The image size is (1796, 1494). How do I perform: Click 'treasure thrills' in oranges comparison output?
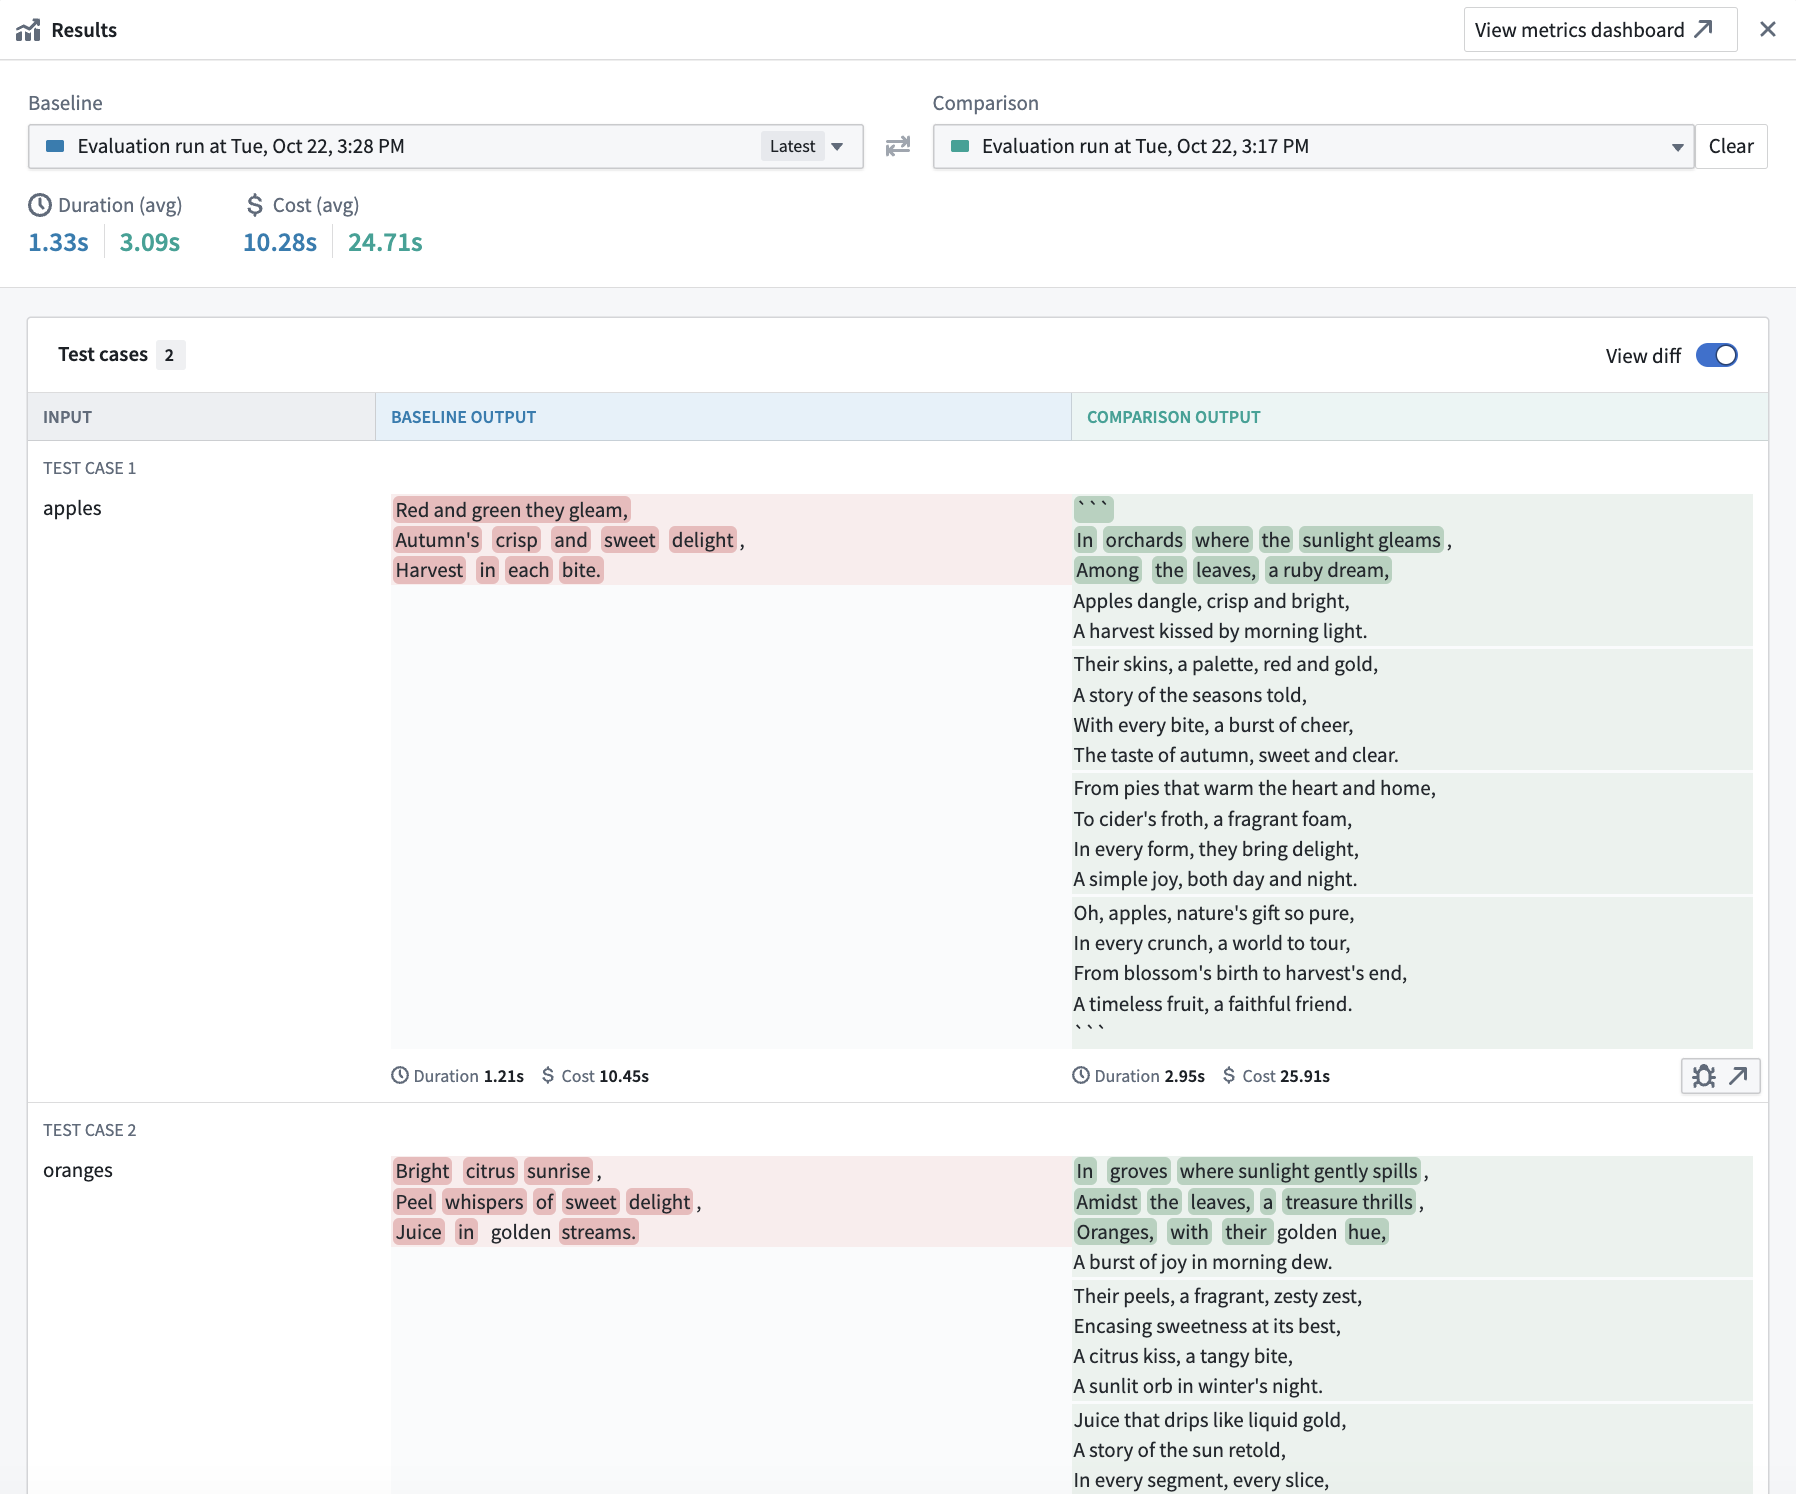point(1349,1202)
